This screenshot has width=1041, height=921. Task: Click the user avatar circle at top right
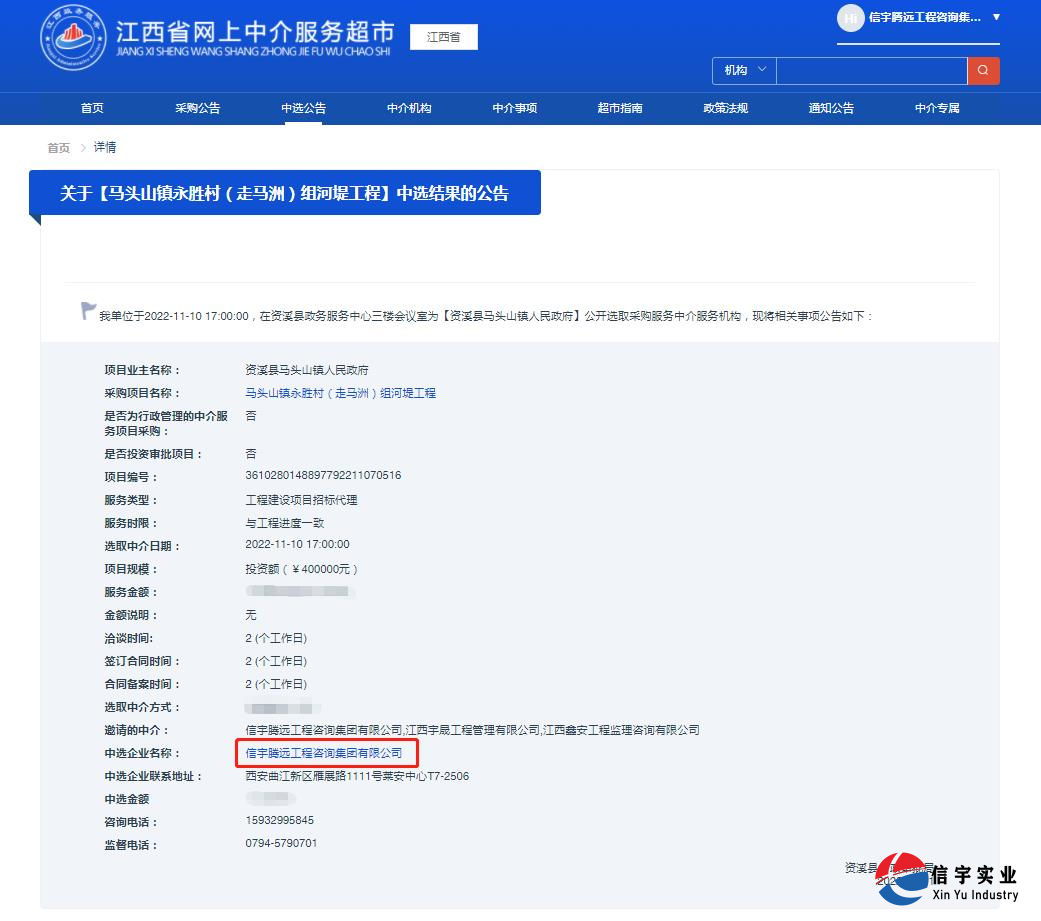coord(851,18)
